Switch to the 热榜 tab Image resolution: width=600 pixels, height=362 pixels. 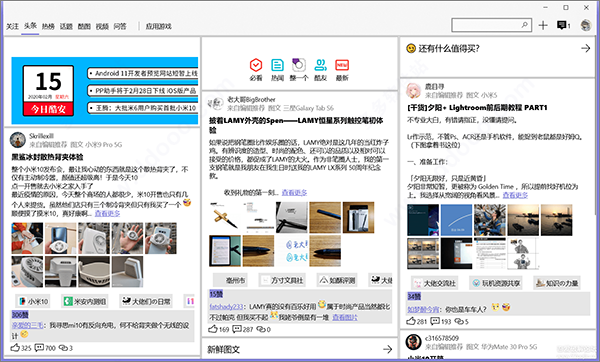click(x=48, y=26)
